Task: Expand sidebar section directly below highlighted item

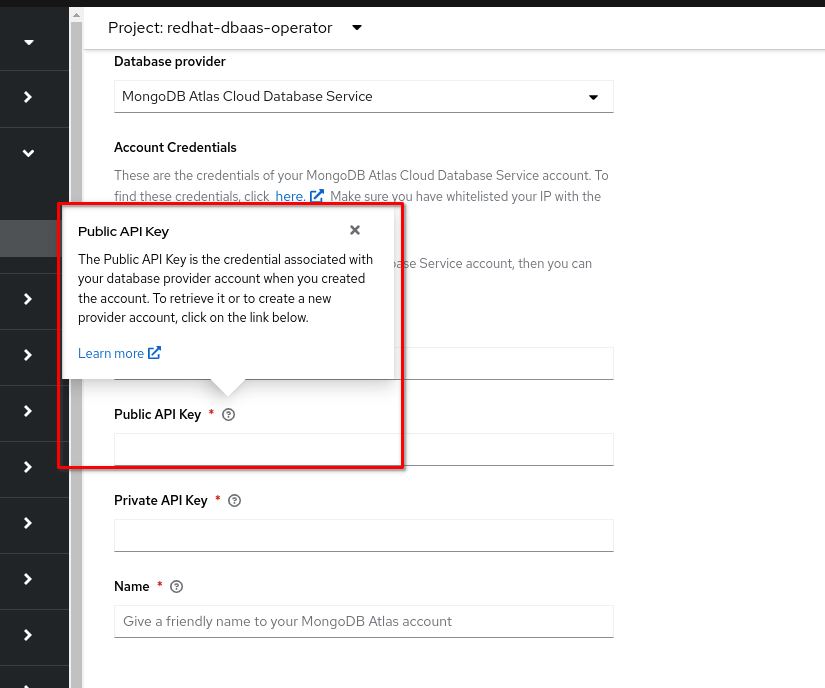Action: [x=28, y=299]
